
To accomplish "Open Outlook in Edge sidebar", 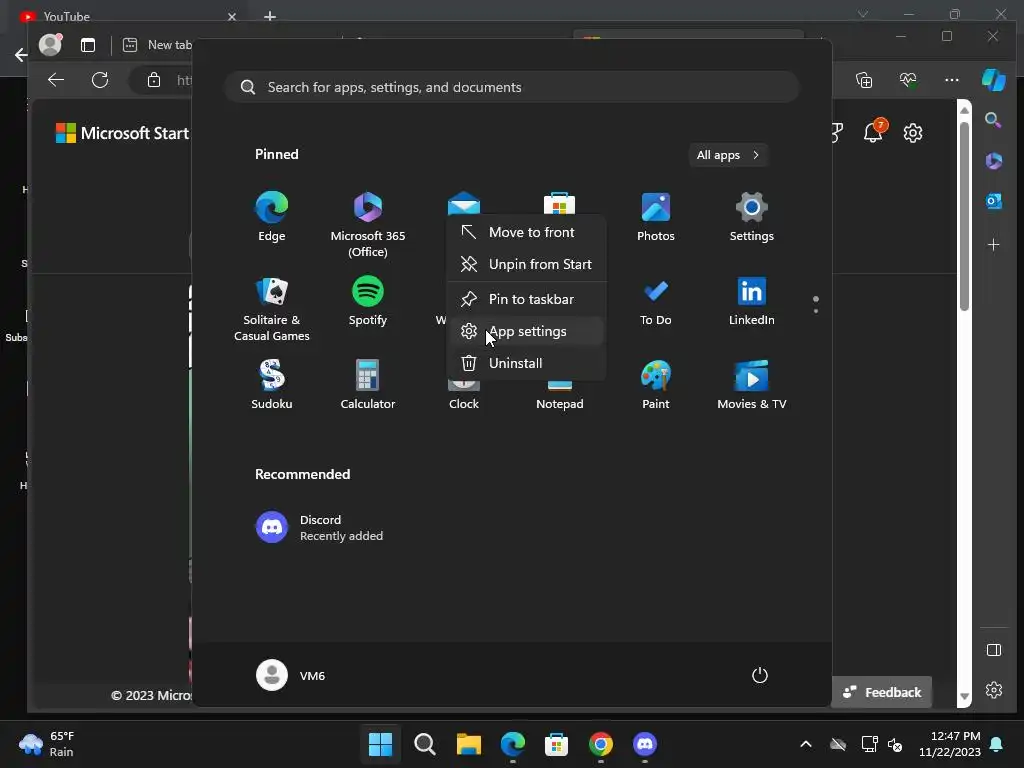I will pyautogui.click(x=993, y=201).
